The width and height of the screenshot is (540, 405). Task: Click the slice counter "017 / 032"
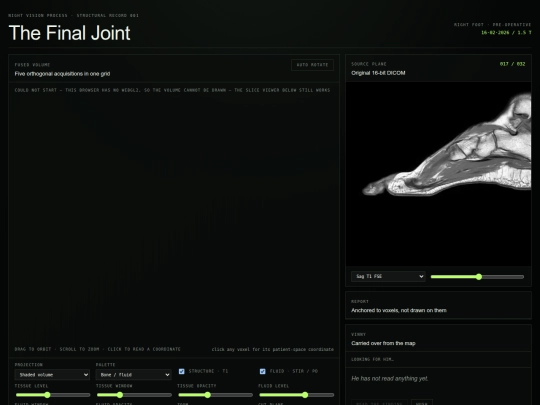click(512, 64)
